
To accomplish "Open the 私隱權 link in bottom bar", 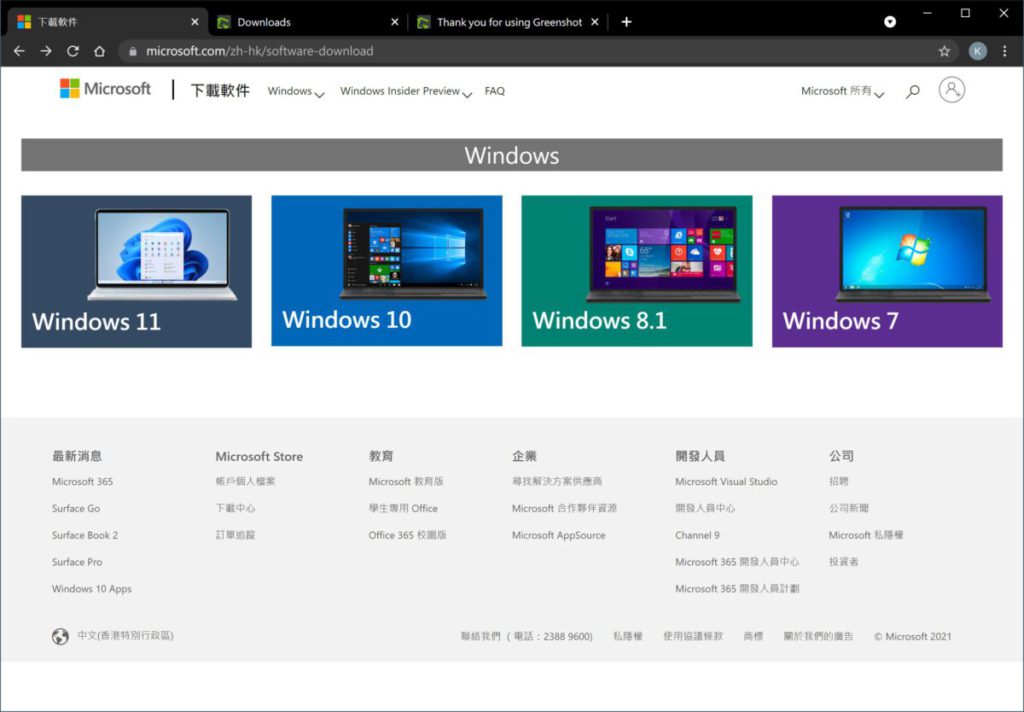I will point(628,636).
